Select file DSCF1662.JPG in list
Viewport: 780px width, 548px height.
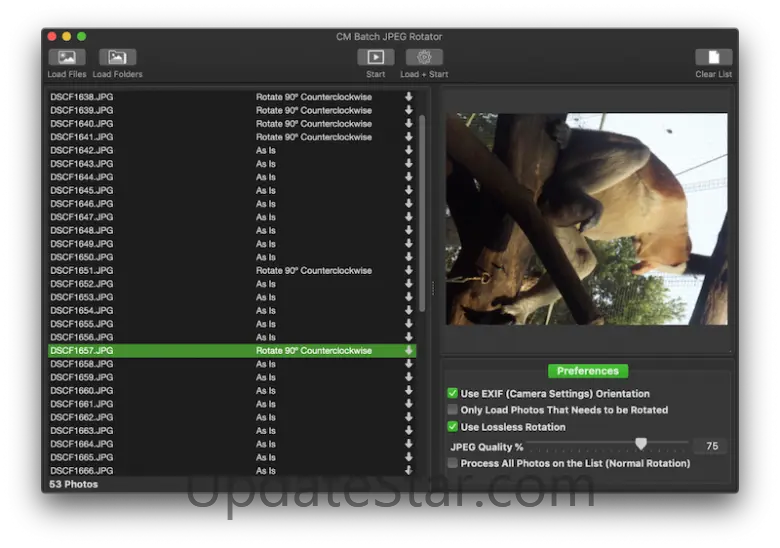[x=232, y=417]
